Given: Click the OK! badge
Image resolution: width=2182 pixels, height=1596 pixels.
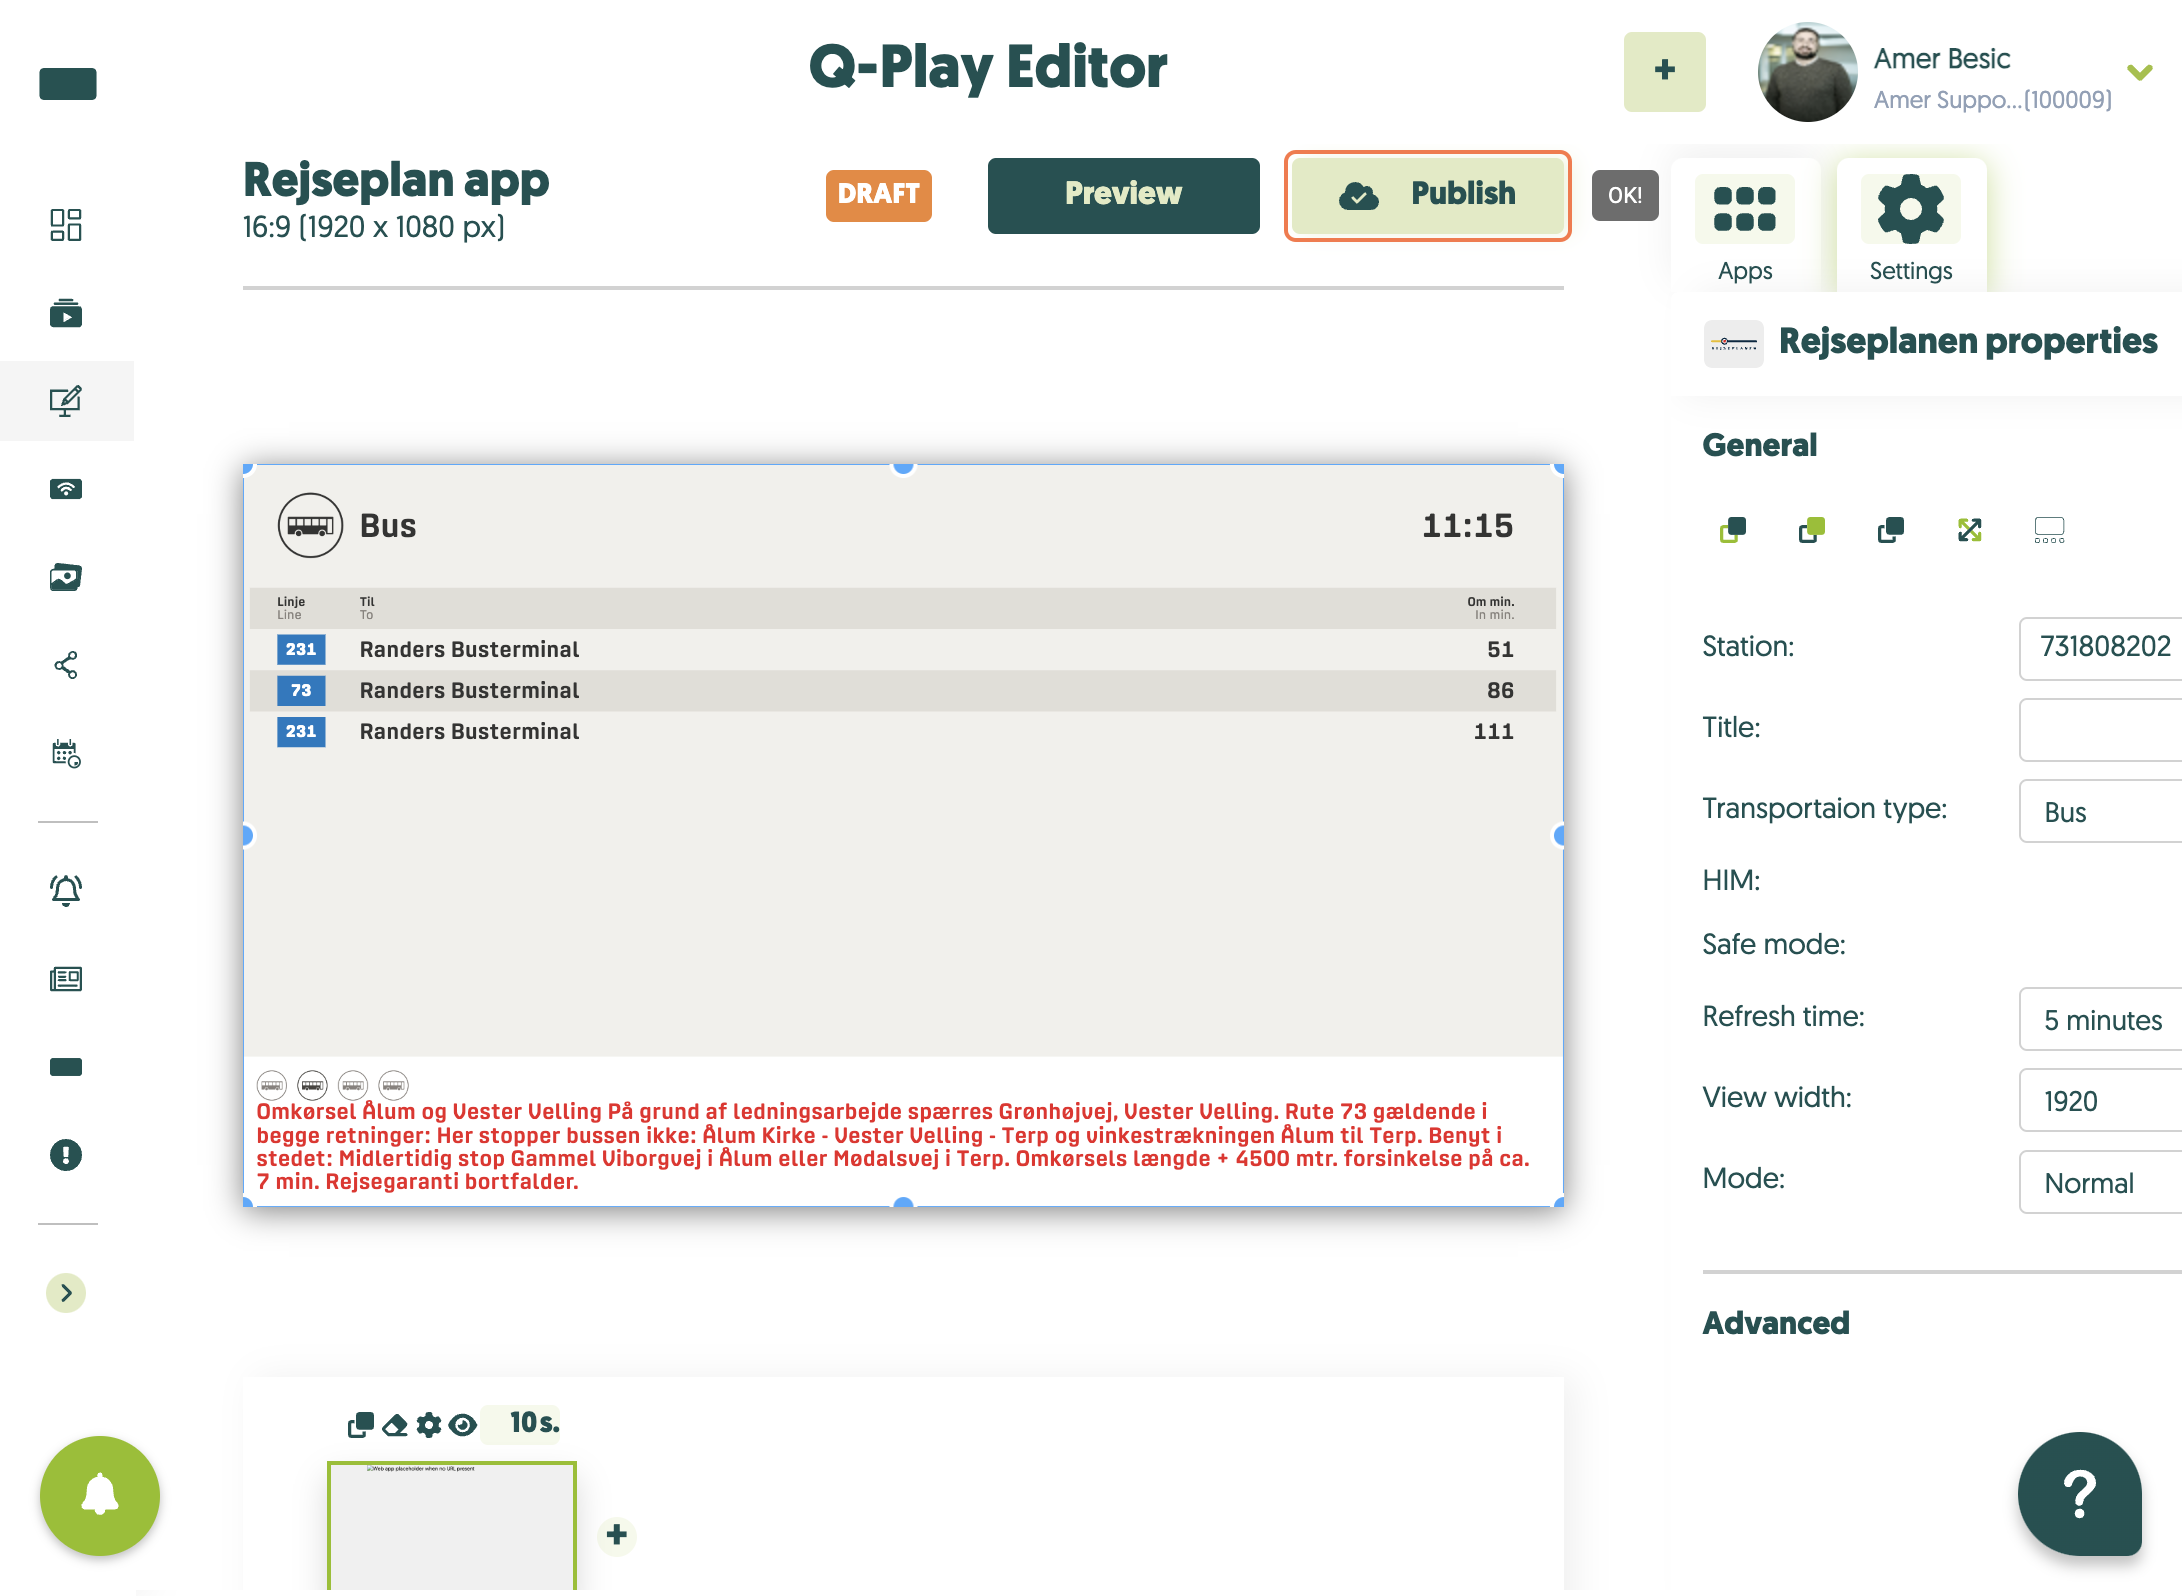Looking at the screenshot, I should pyautogui.click(x=1625, y=195).
